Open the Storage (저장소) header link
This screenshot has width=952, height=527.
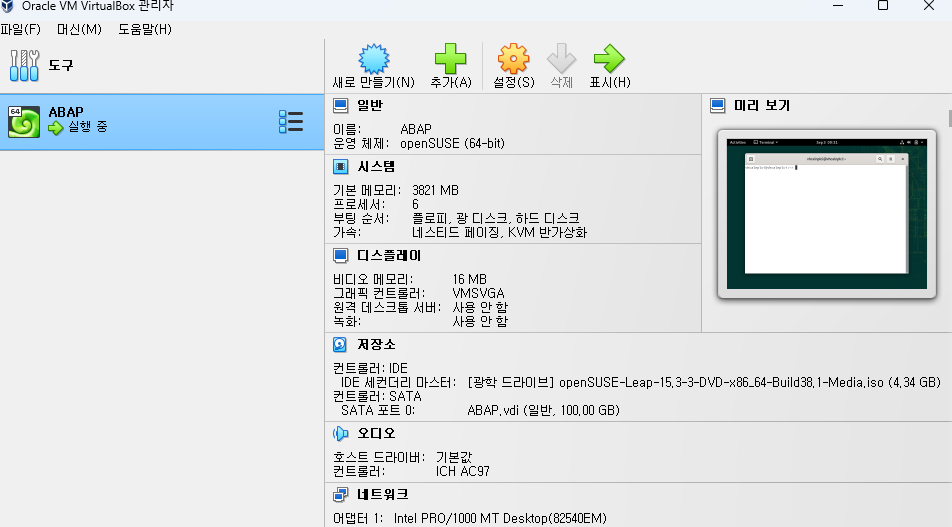[x=376, y=345]
